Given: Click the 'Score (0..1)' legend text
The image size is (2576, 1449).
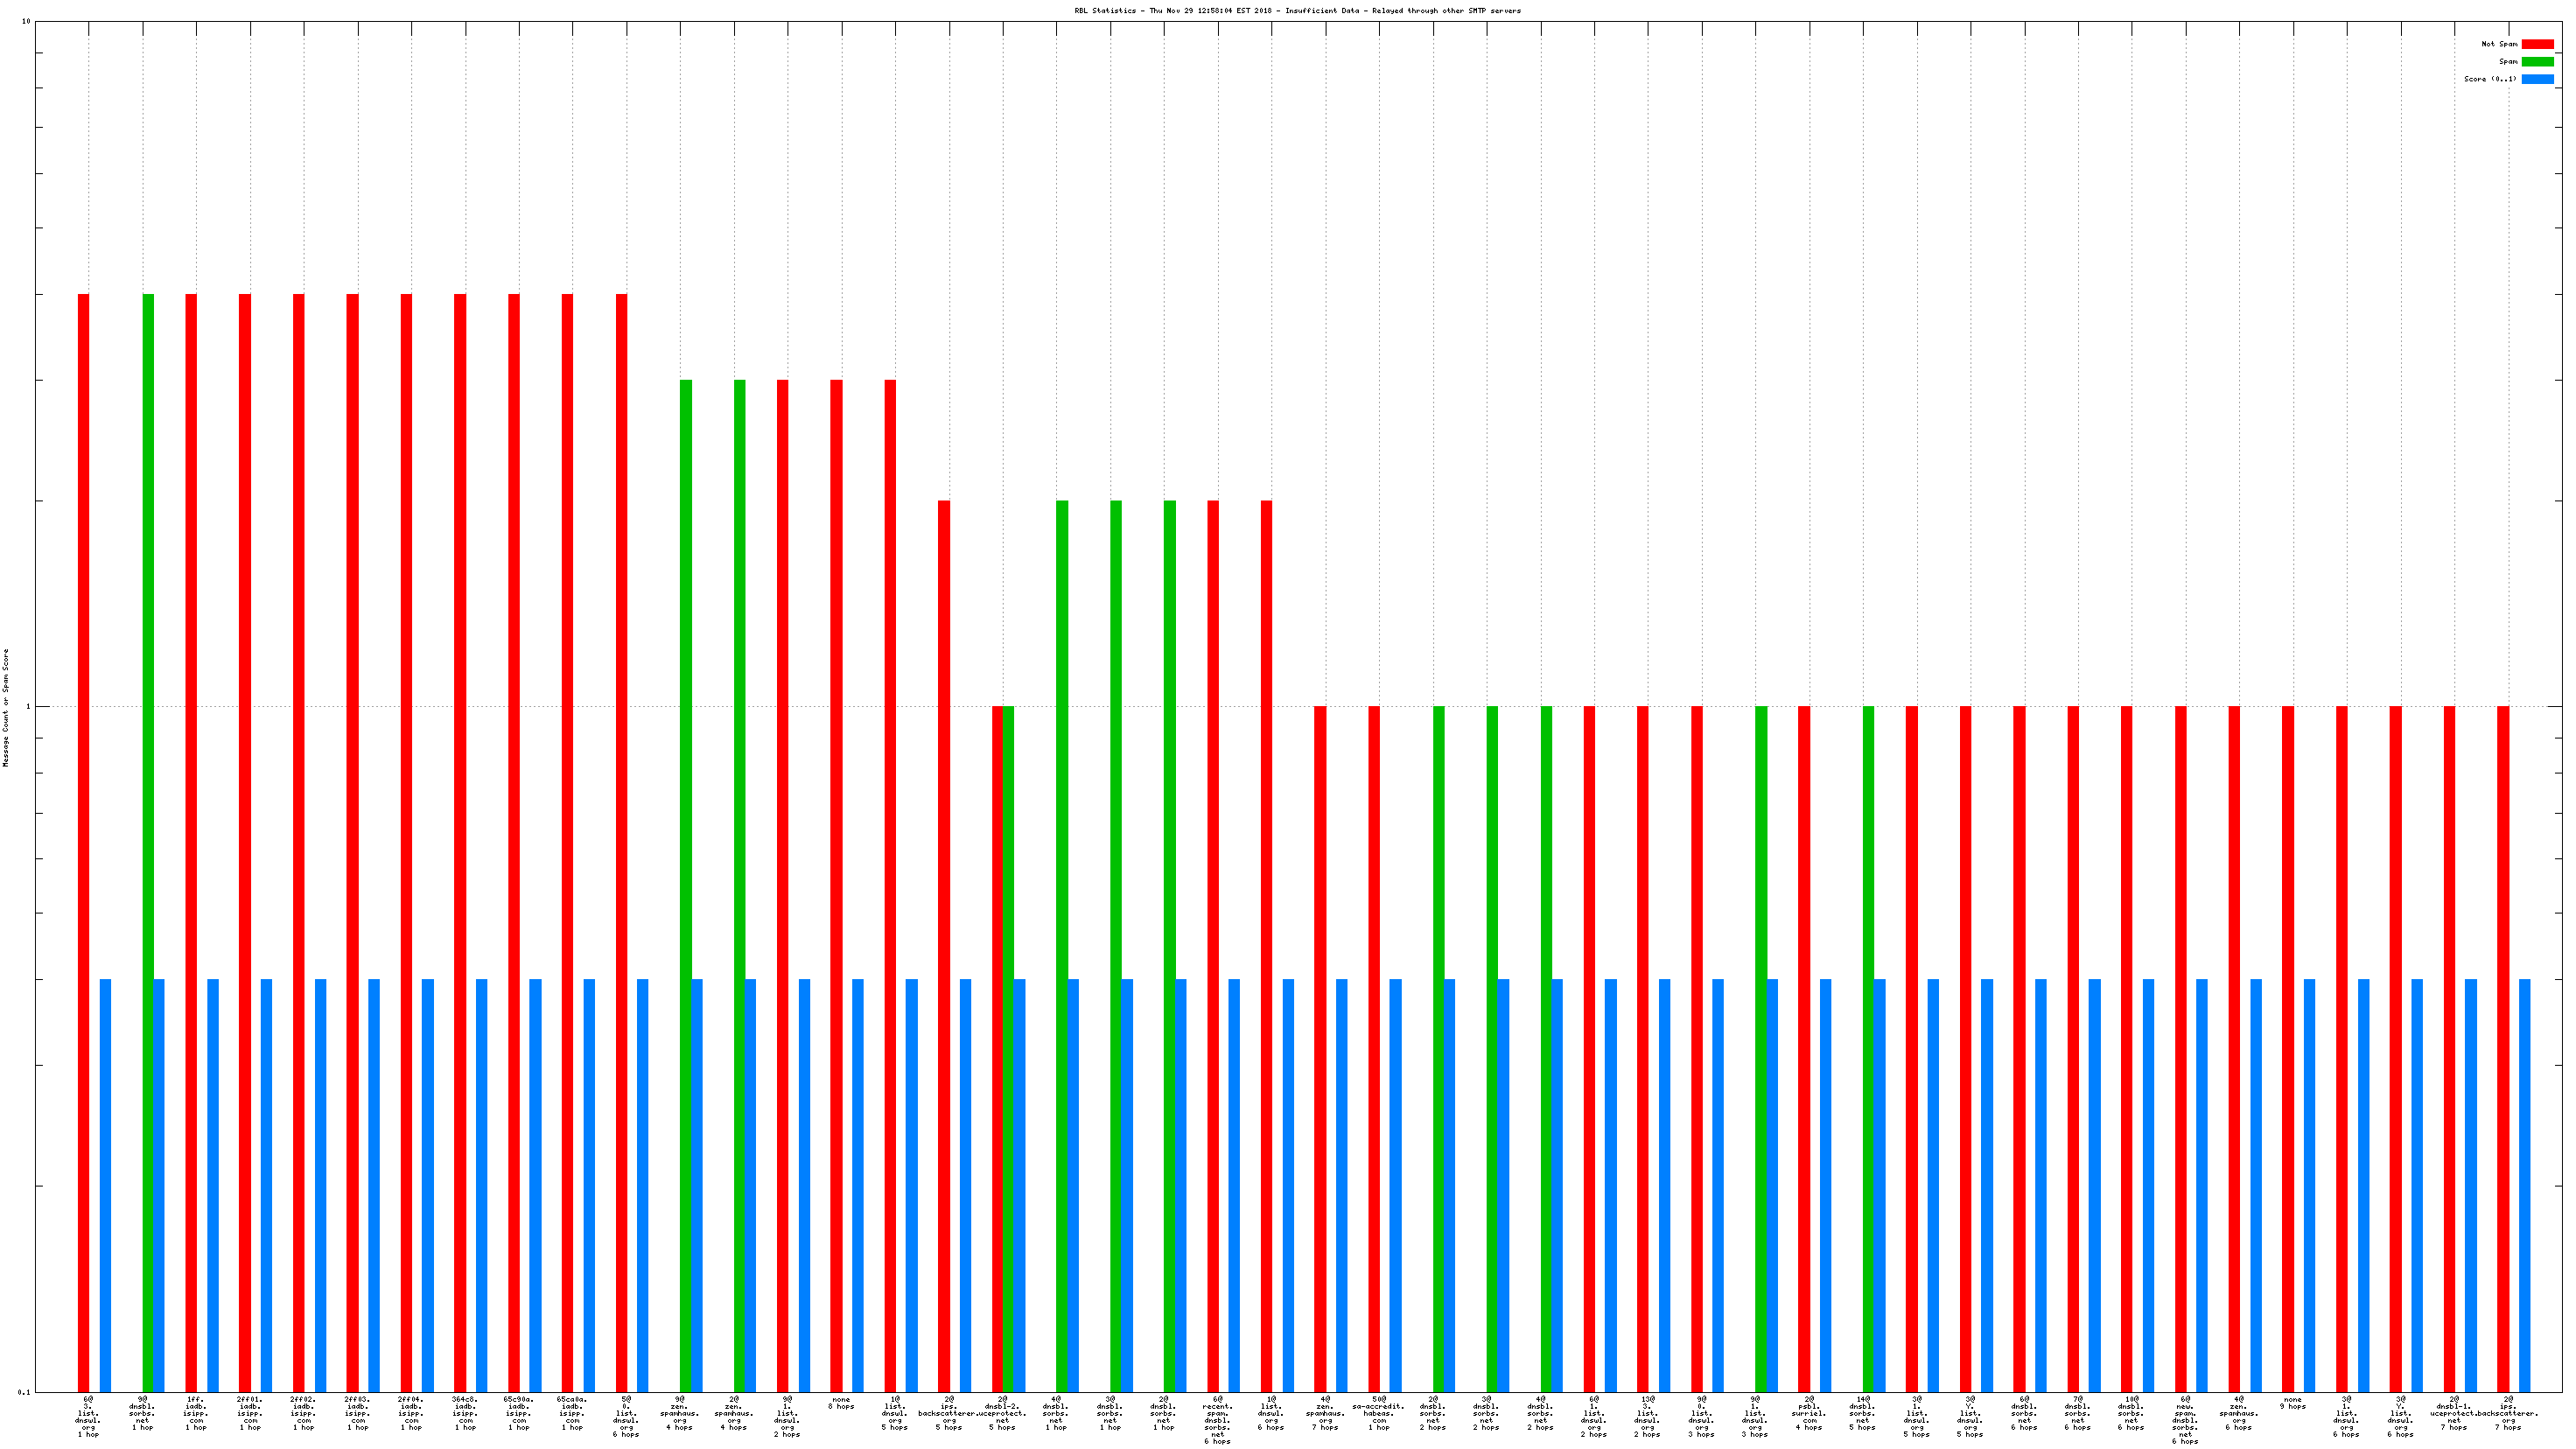Looking at the screenshot, I should click(x=2490, y=79).
